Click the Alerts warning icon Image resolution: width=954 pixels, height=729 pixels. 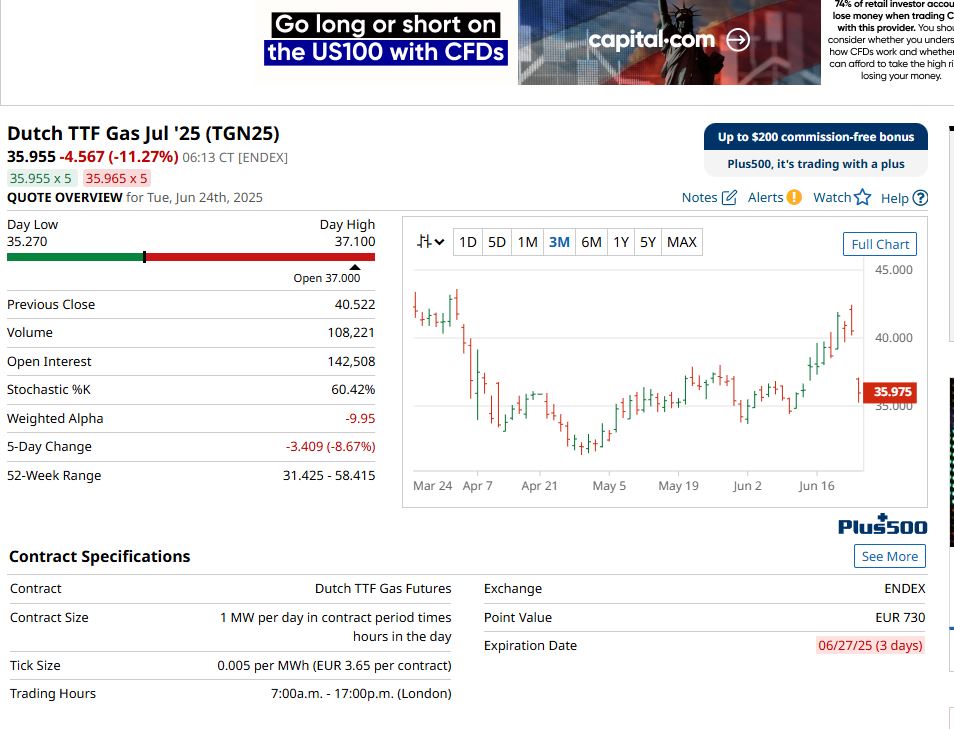[793, 198]
